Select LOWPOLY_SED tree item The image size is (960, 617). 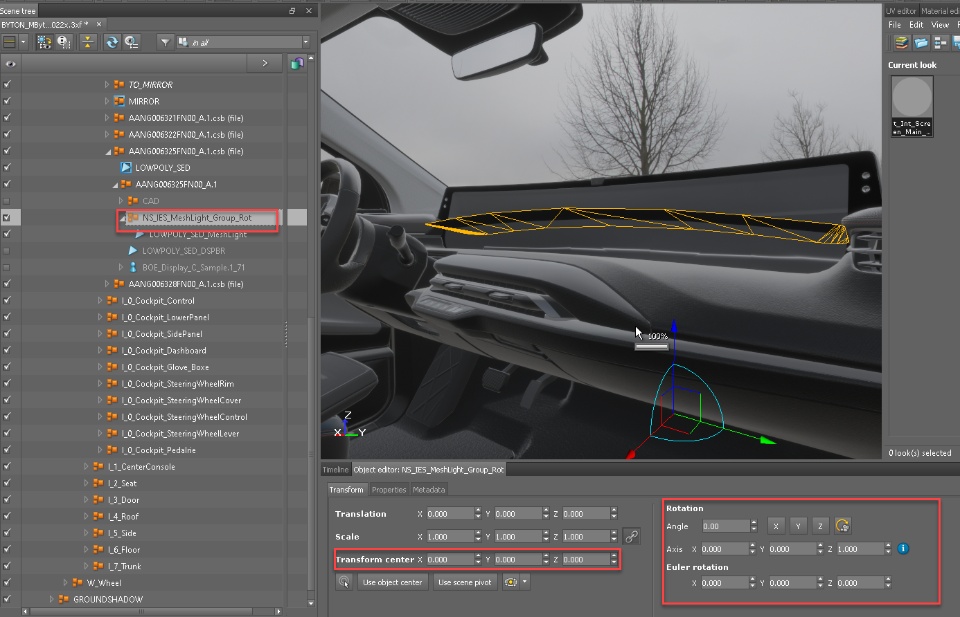(163, 168)
